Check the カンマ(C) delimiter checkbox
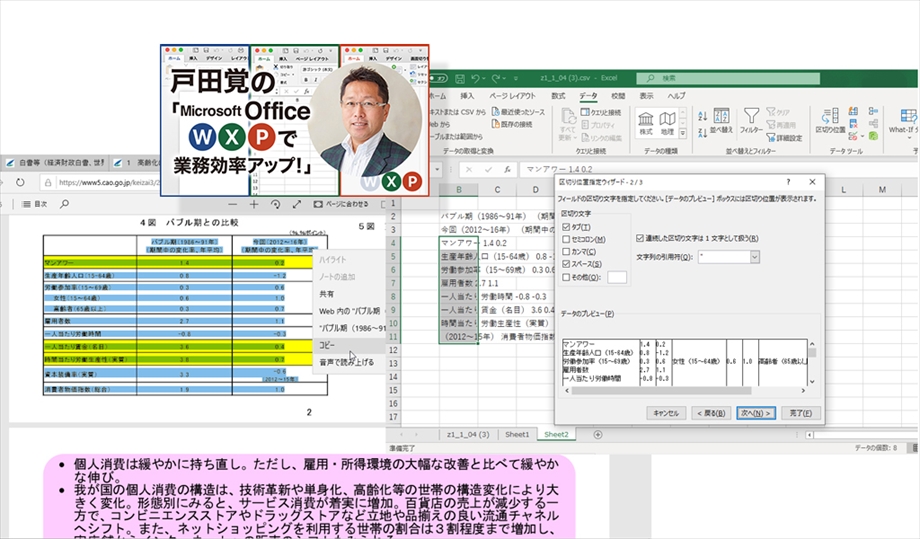The width and height of the screenshot is (920, 539). [x=566, y=252]
